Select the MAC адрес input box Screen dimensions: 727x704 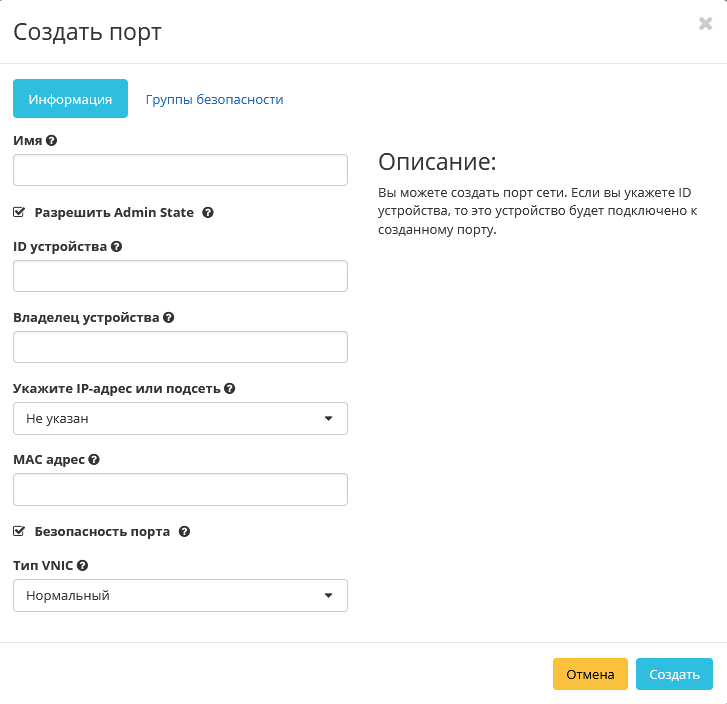(180, 490)
